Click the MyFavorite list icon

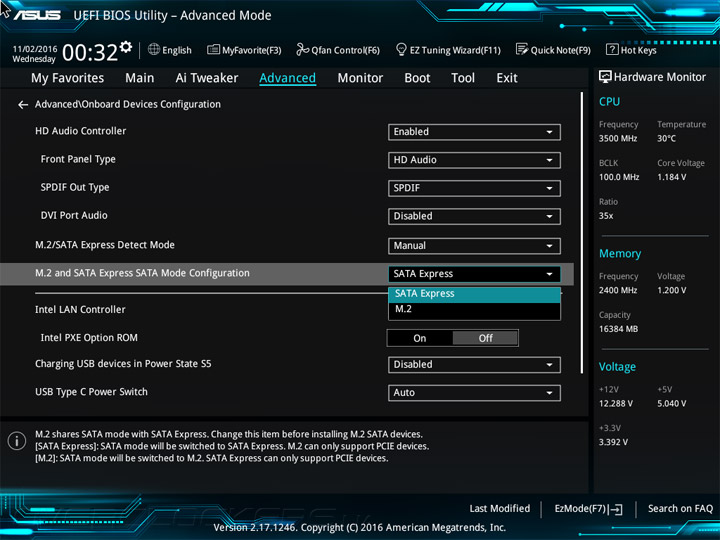point(213,50)
